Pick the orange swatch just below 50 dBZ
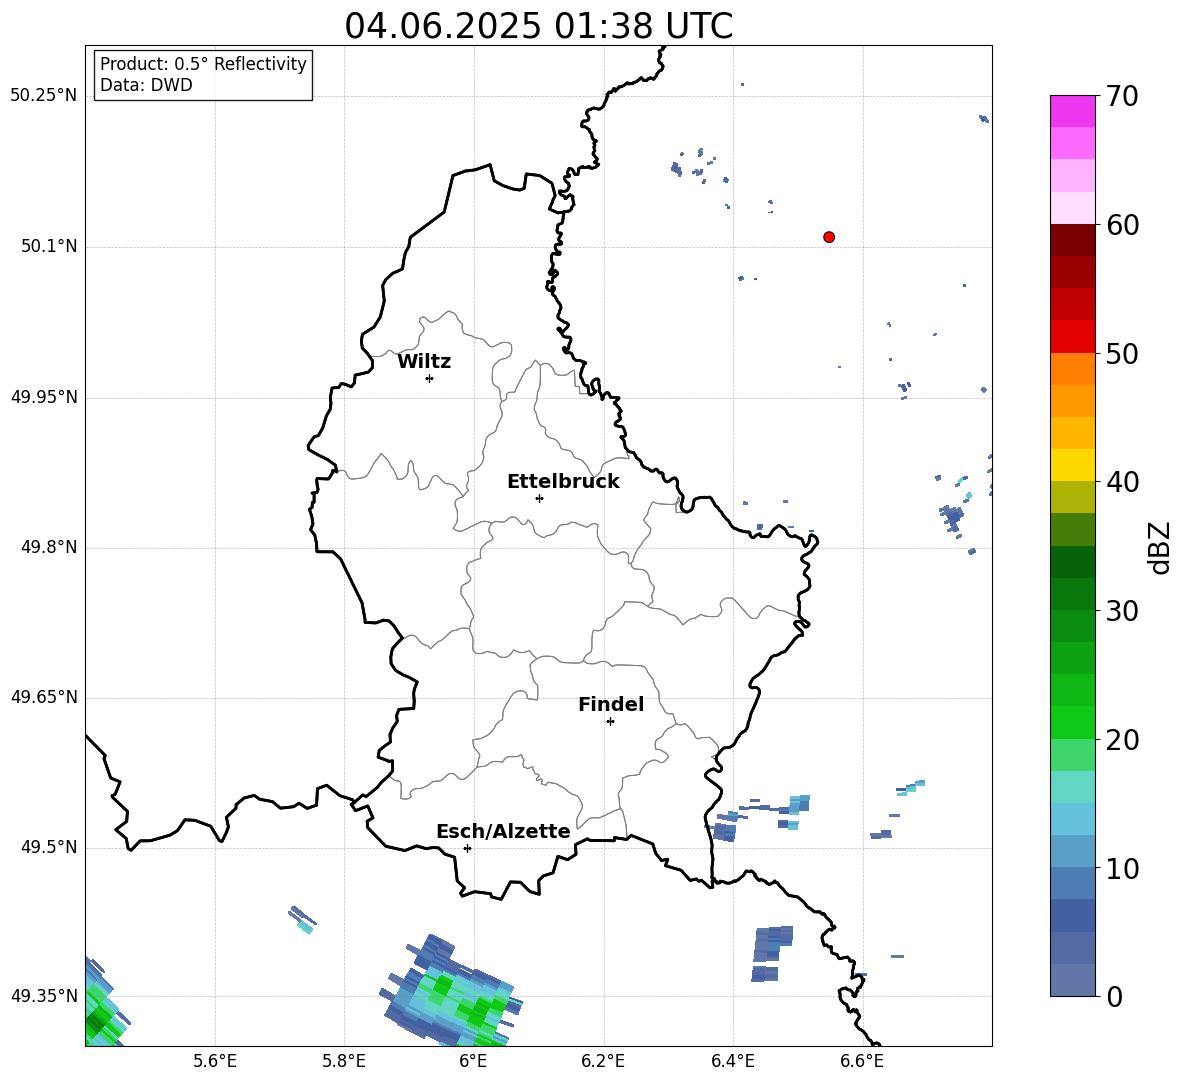Viewport: 1184px width, 1081px height. click(x=1073, y=368)
